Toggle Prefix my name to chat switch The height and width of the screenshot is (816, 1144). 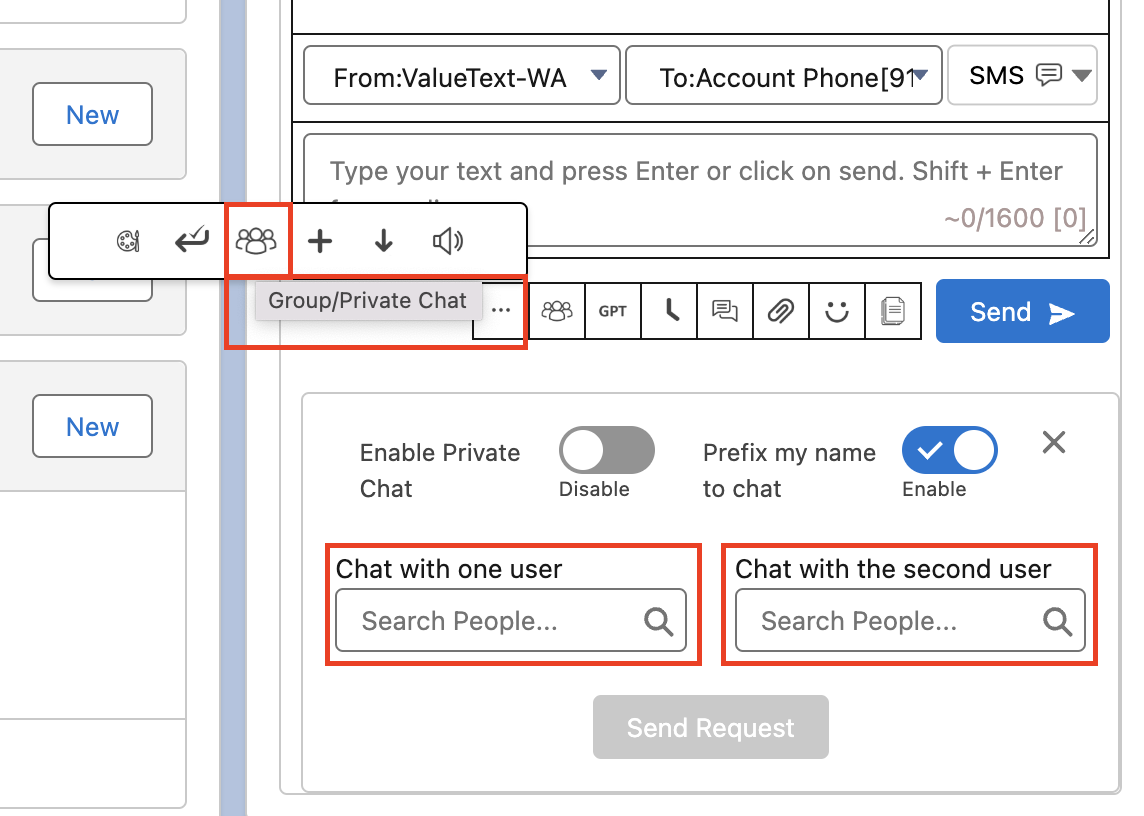click(x=950, y=450)
